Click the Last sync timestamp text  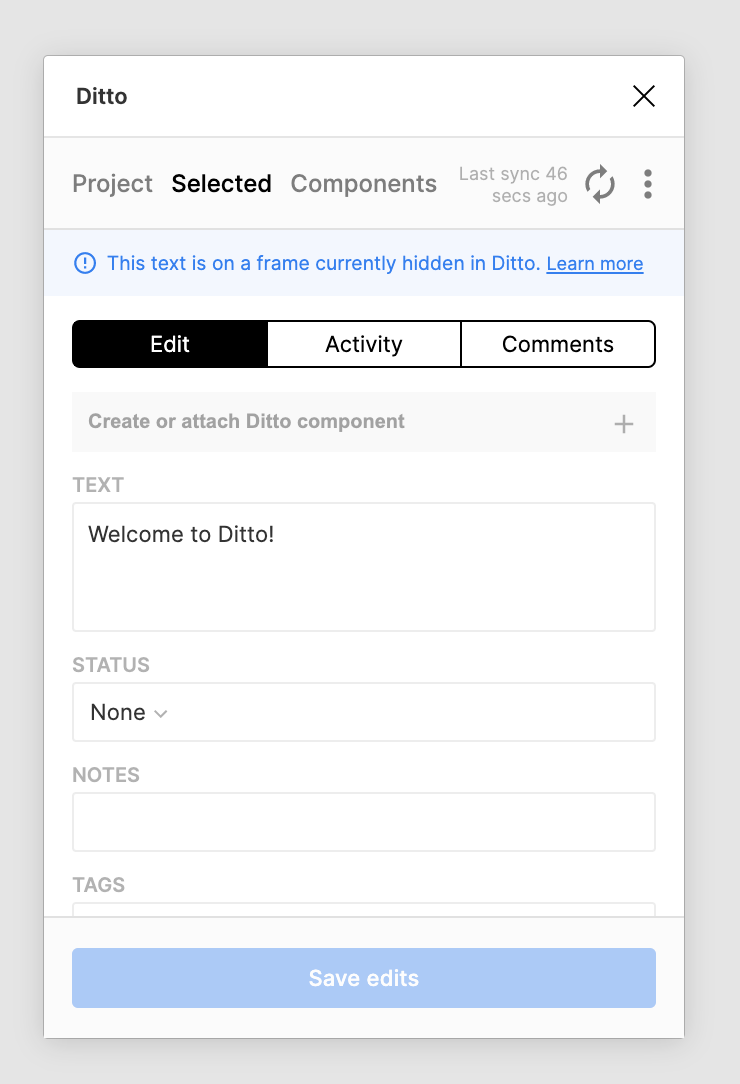click(514, 184)
